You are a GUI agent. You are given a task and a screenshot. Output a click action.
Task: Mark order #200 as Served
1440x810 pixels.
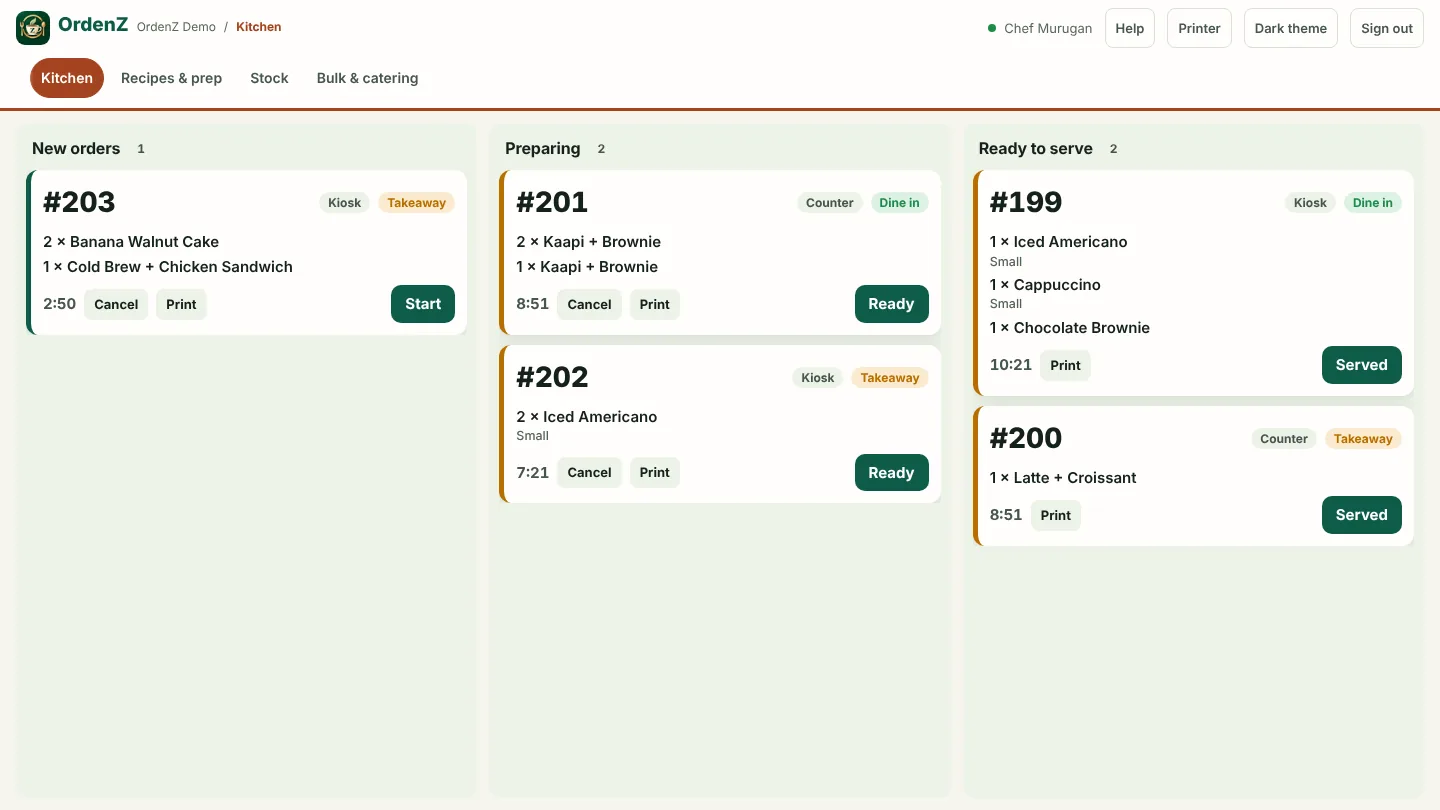coord(1361,515)
